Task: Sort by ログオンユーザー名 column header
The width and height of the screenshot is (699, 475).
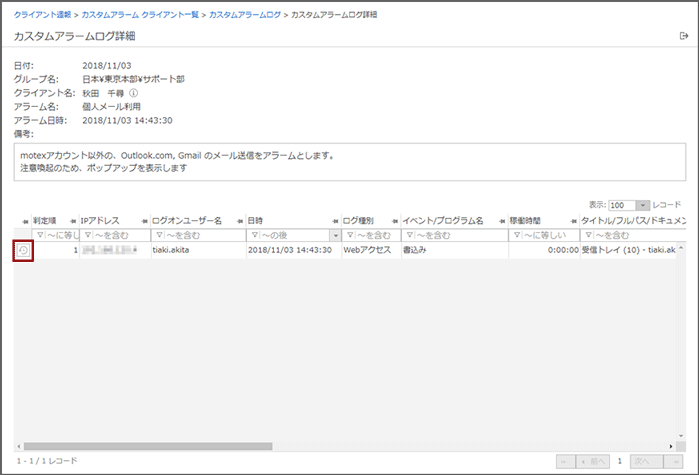Action: 187,220
